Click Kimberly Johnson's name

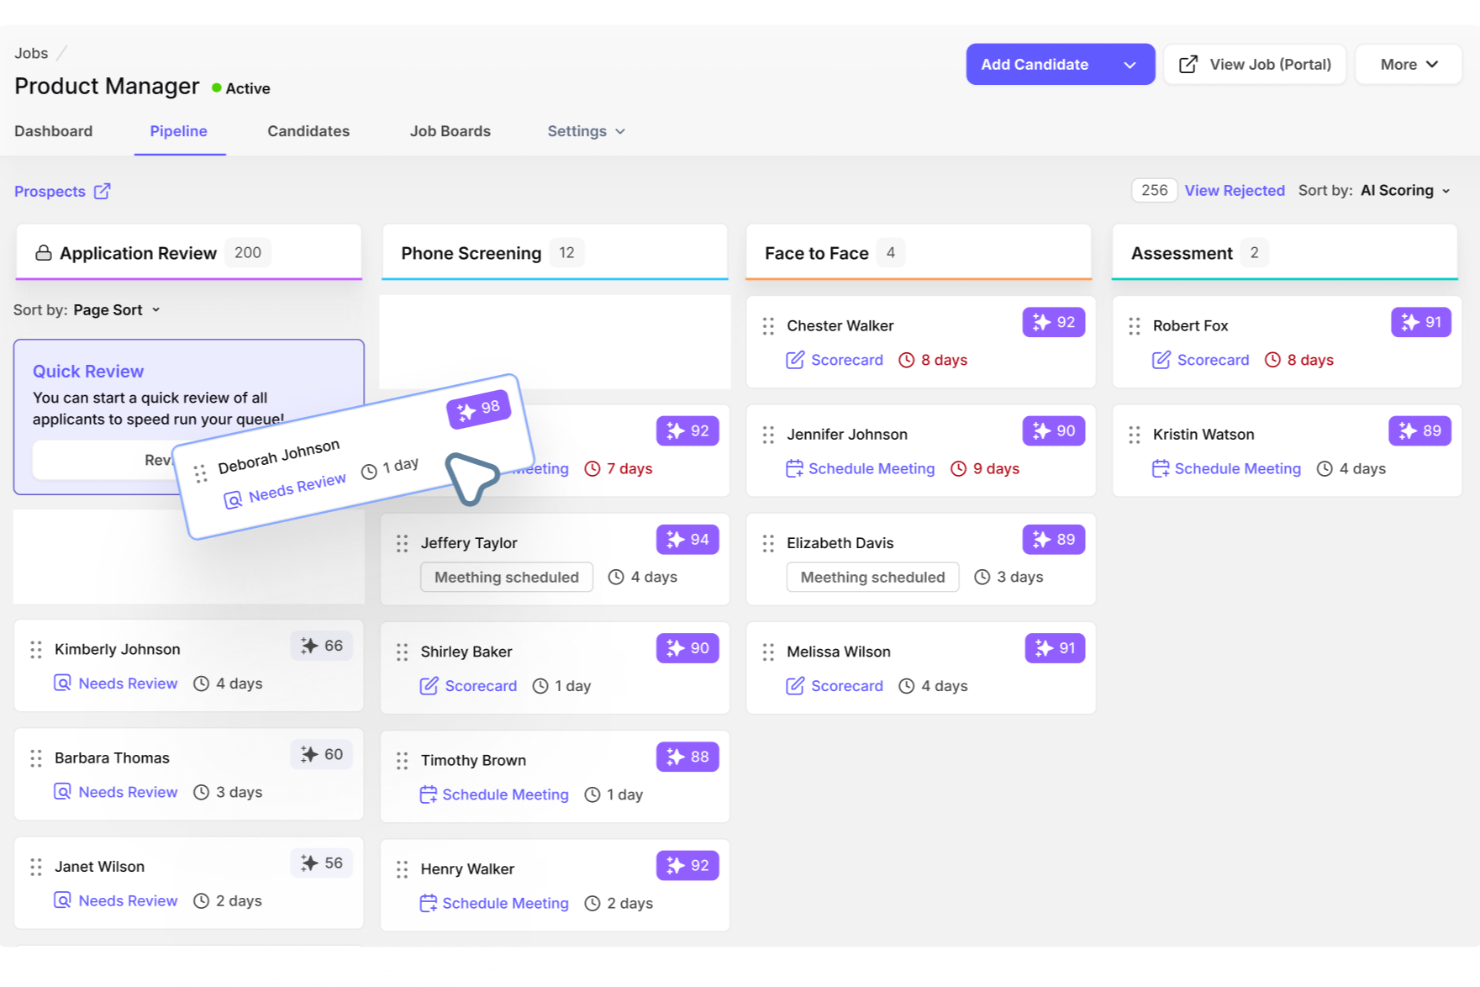[x=117, y=649]
